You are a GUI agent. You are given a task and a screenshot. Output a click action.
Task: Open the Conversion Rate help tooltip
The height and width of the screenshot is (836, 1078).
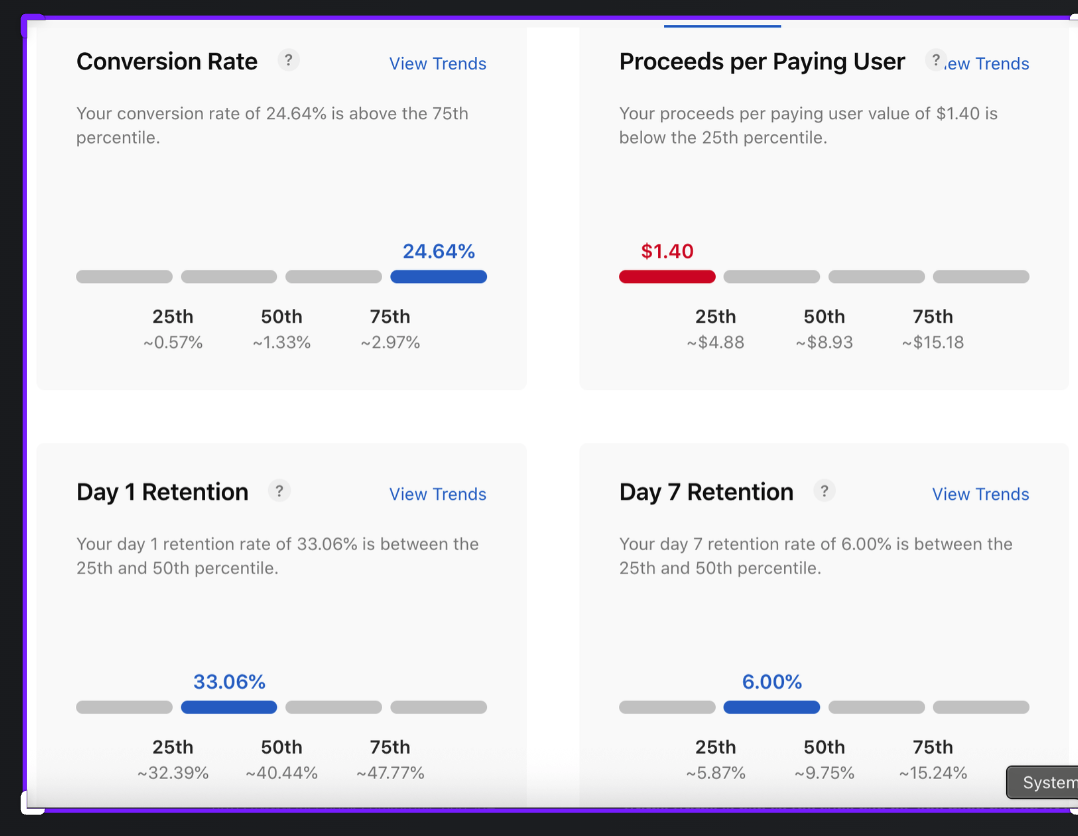point(288,60)
